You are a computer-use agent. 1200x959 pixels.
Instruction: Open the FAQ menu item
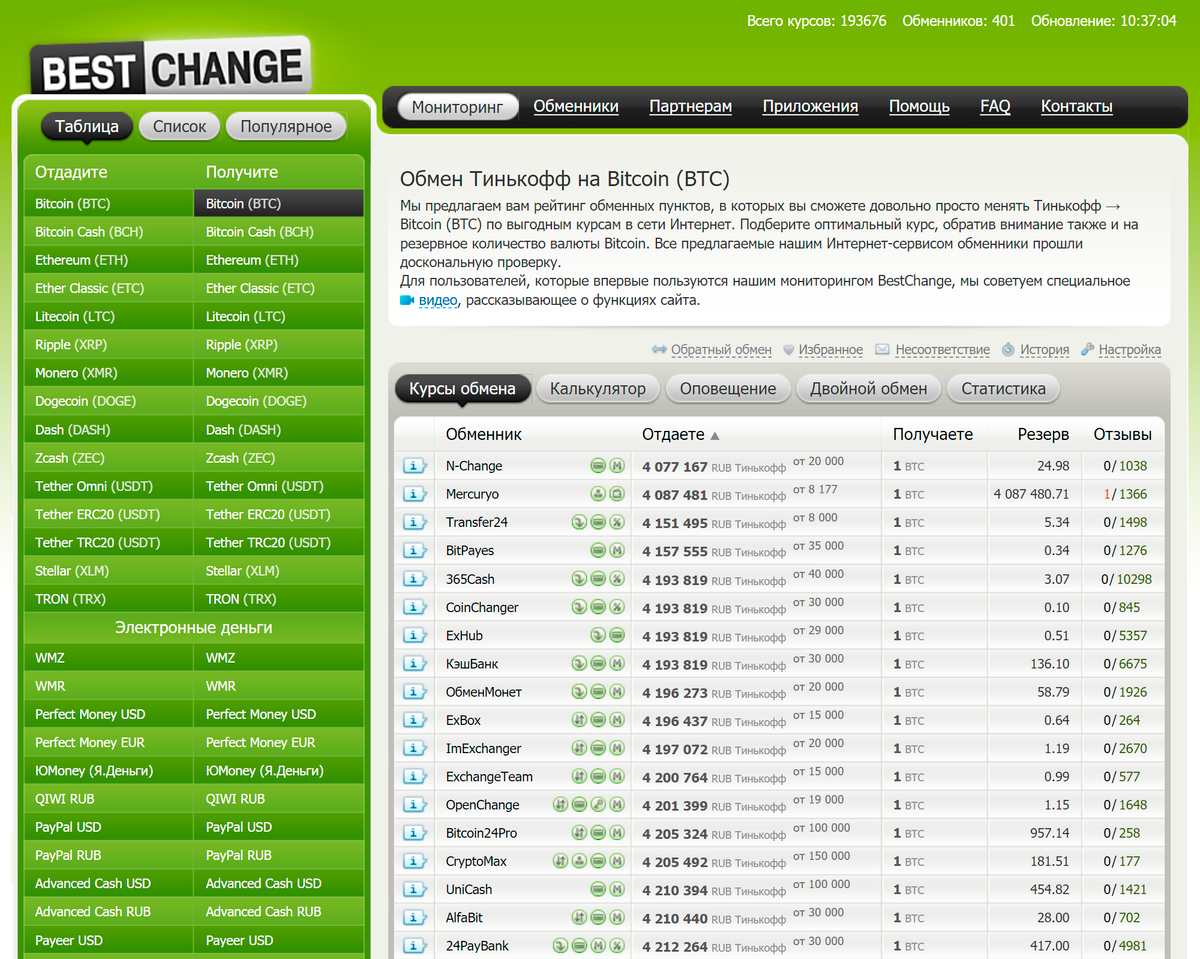click(995, 107)
